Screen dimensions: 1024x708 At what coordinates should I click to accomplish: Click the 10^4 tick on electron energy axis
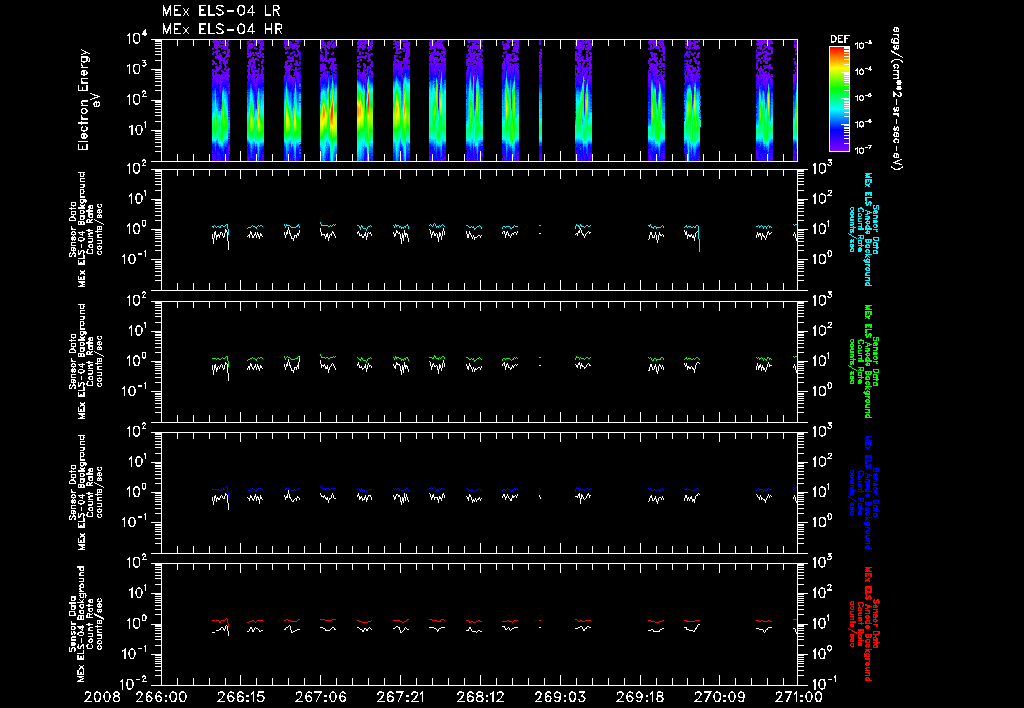[x=137, y=39]
